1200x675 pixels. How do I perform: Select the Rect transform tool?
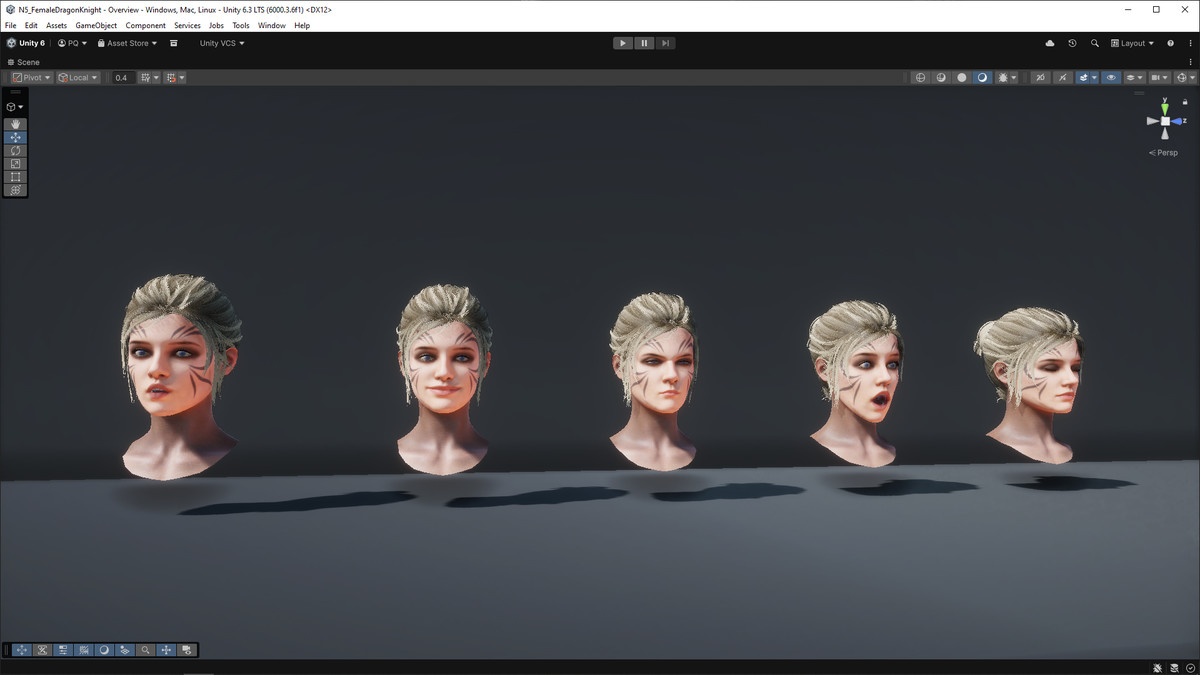tap(15, 177)
